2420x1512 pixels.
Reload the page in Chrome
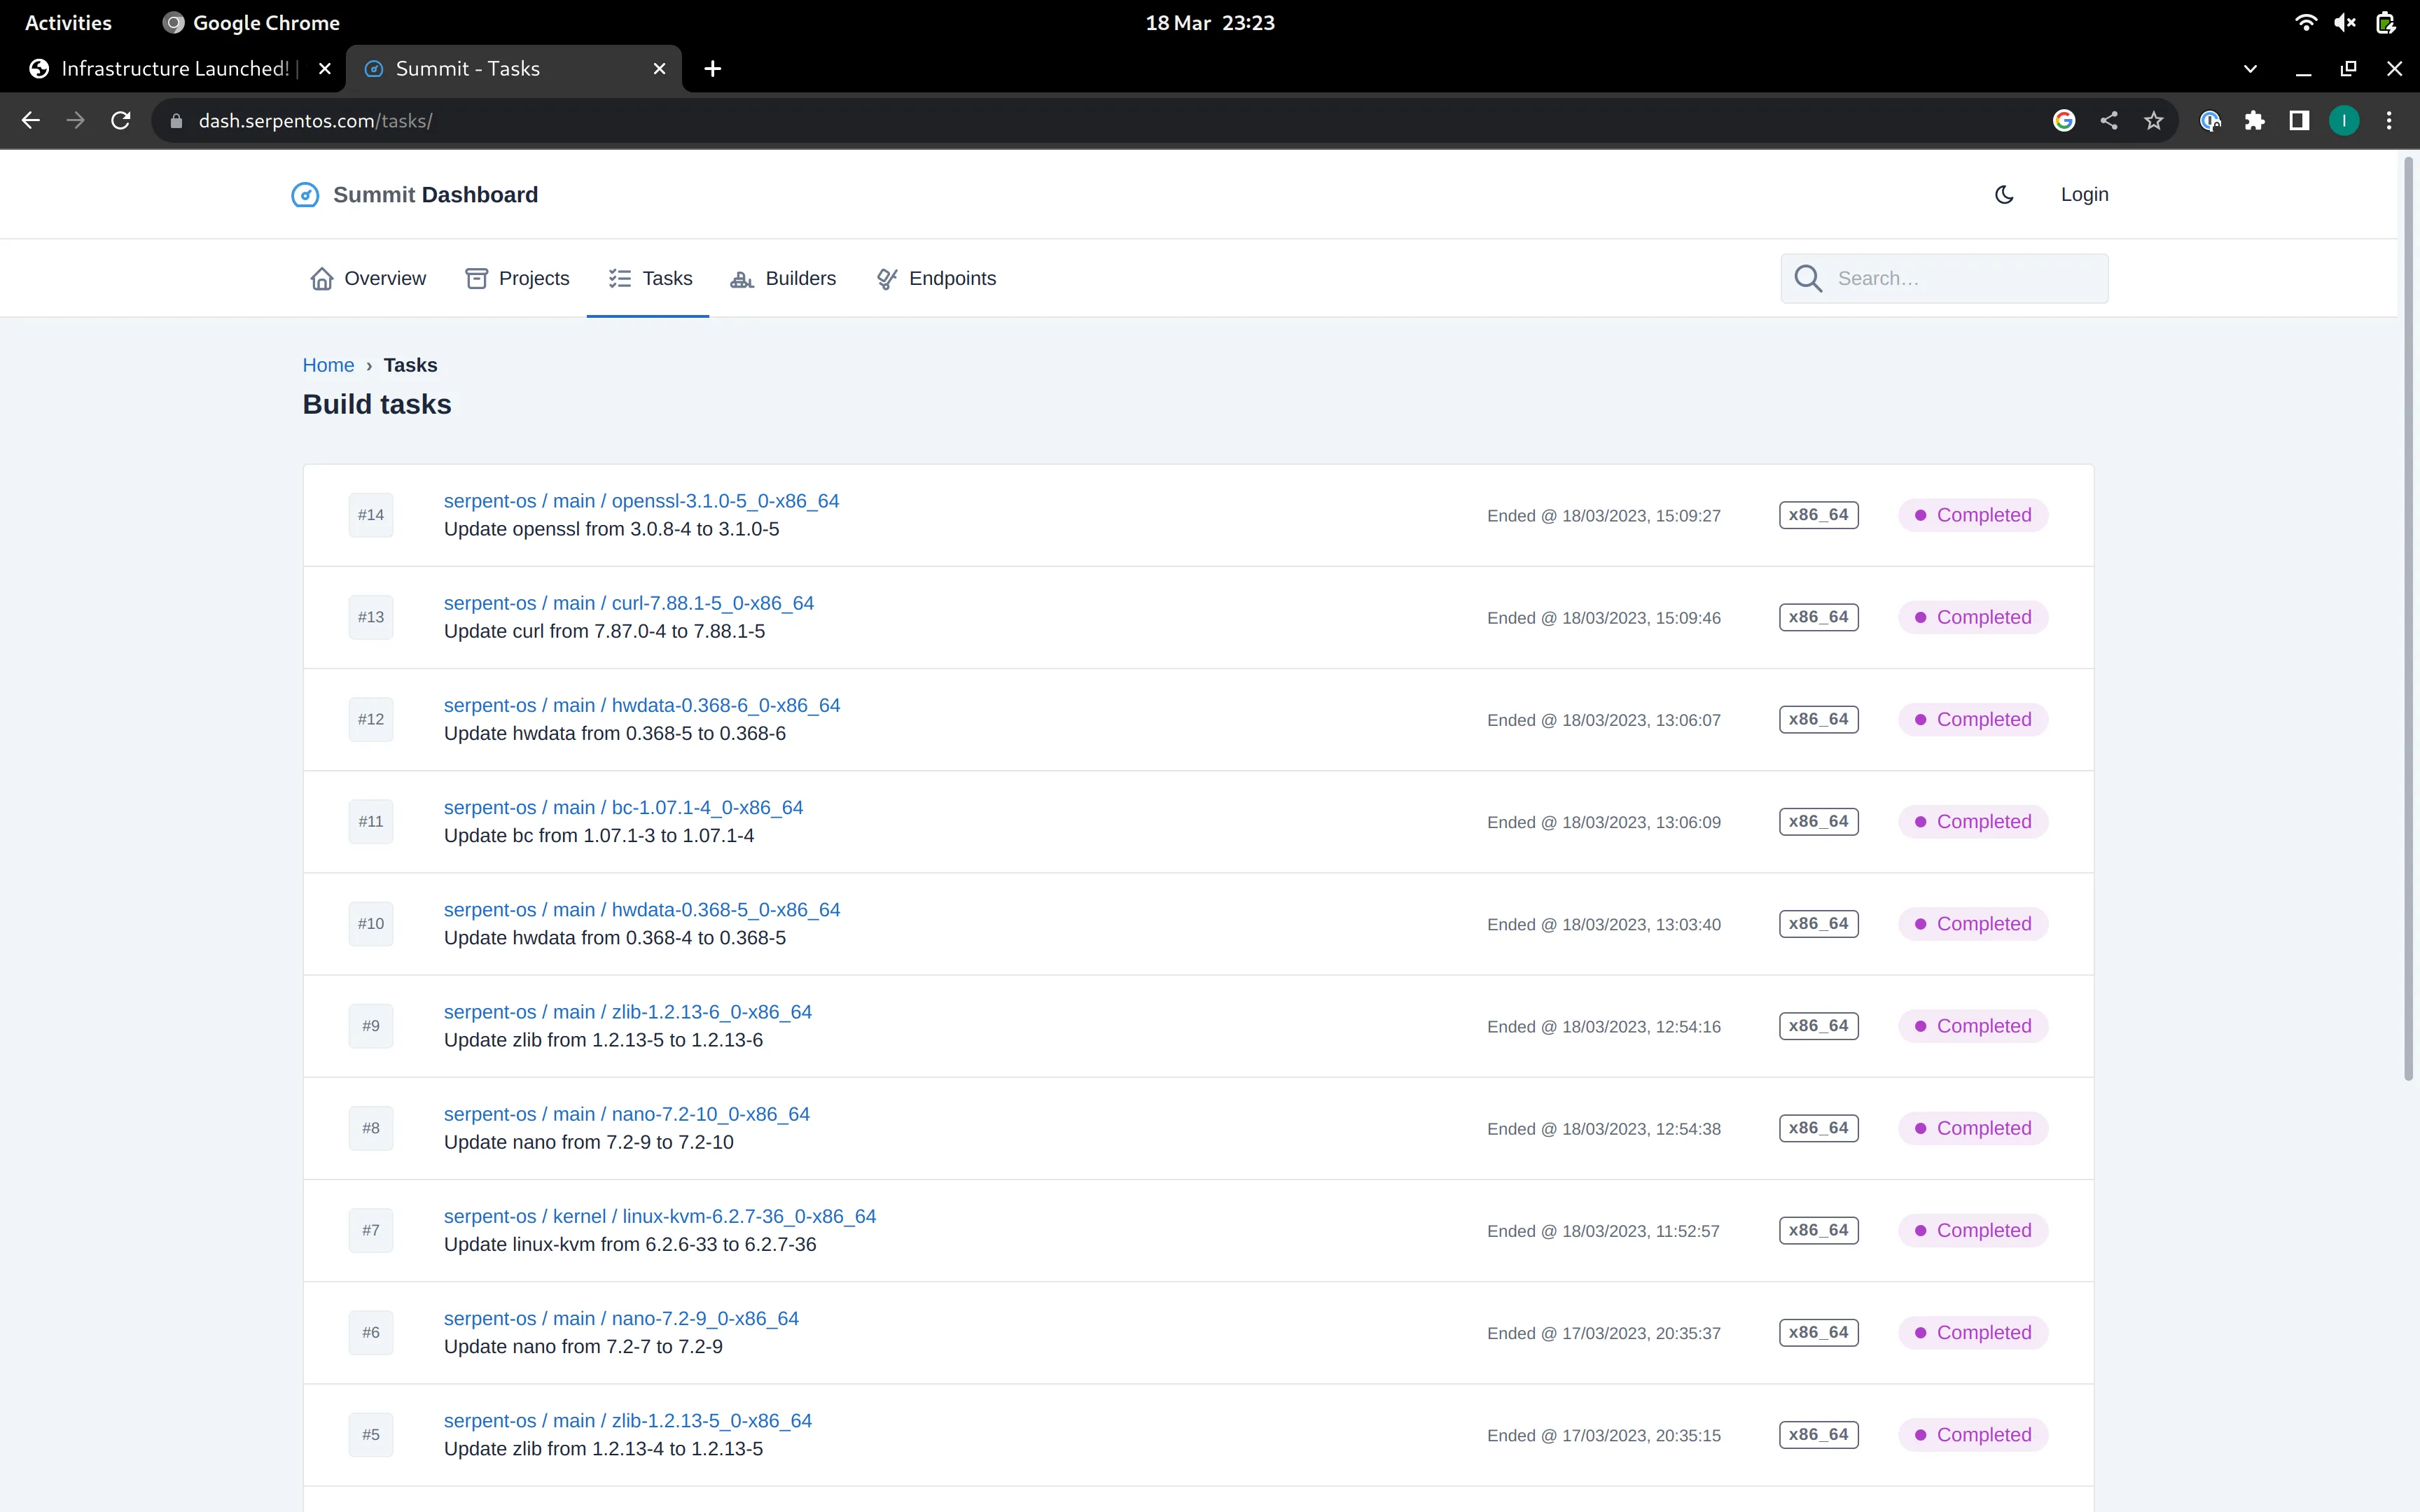[x=121, y=121]
